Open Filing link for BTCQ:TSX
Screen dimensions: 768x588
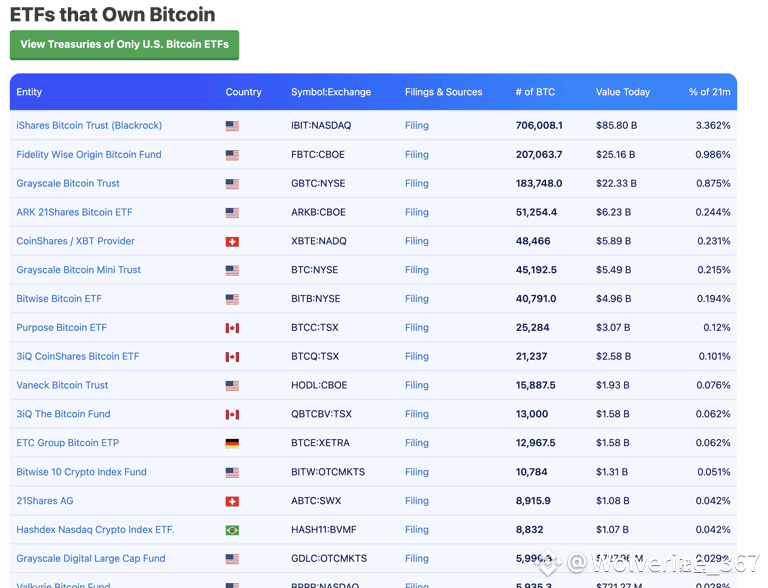(x=417, y=356)
